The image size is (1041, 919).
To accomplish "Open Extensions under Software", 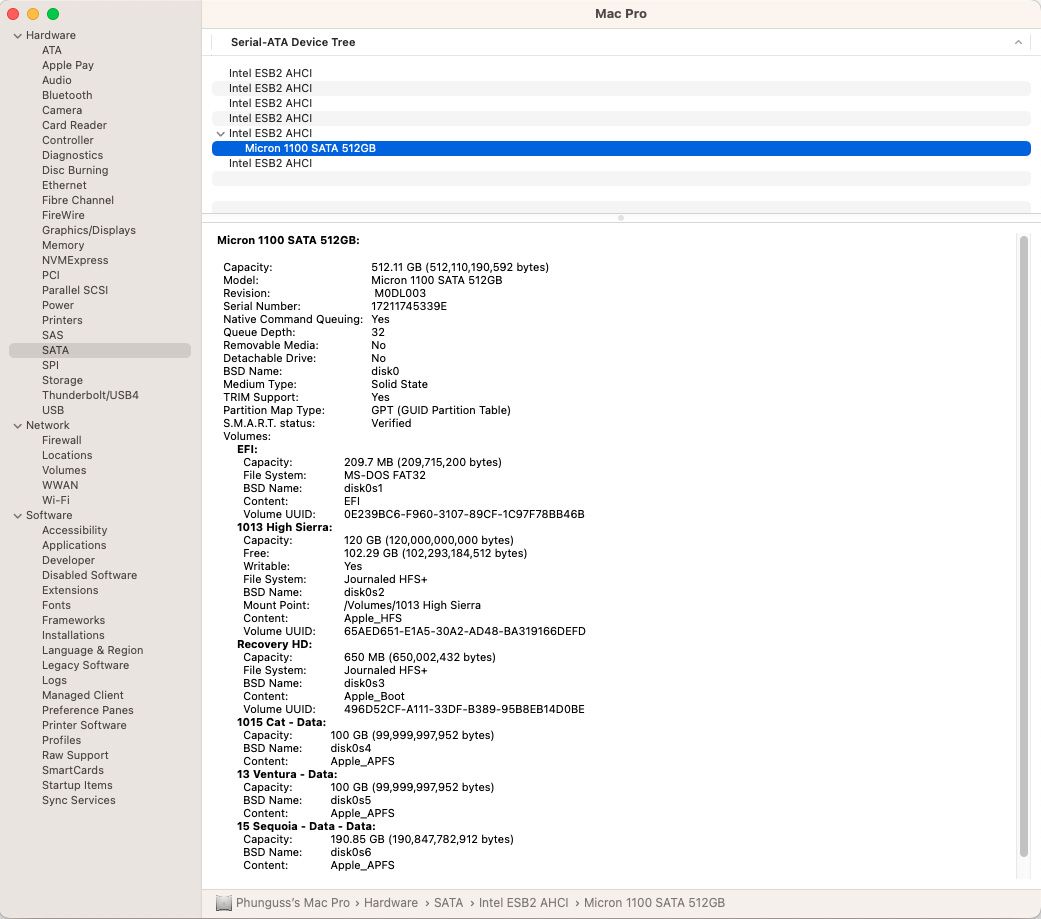I will [70, 590].
